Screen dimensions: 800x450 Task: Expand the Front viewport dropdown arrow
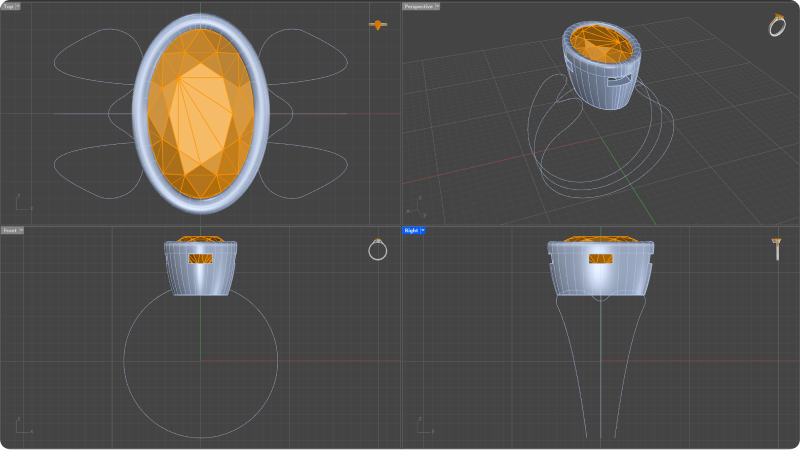20,230
